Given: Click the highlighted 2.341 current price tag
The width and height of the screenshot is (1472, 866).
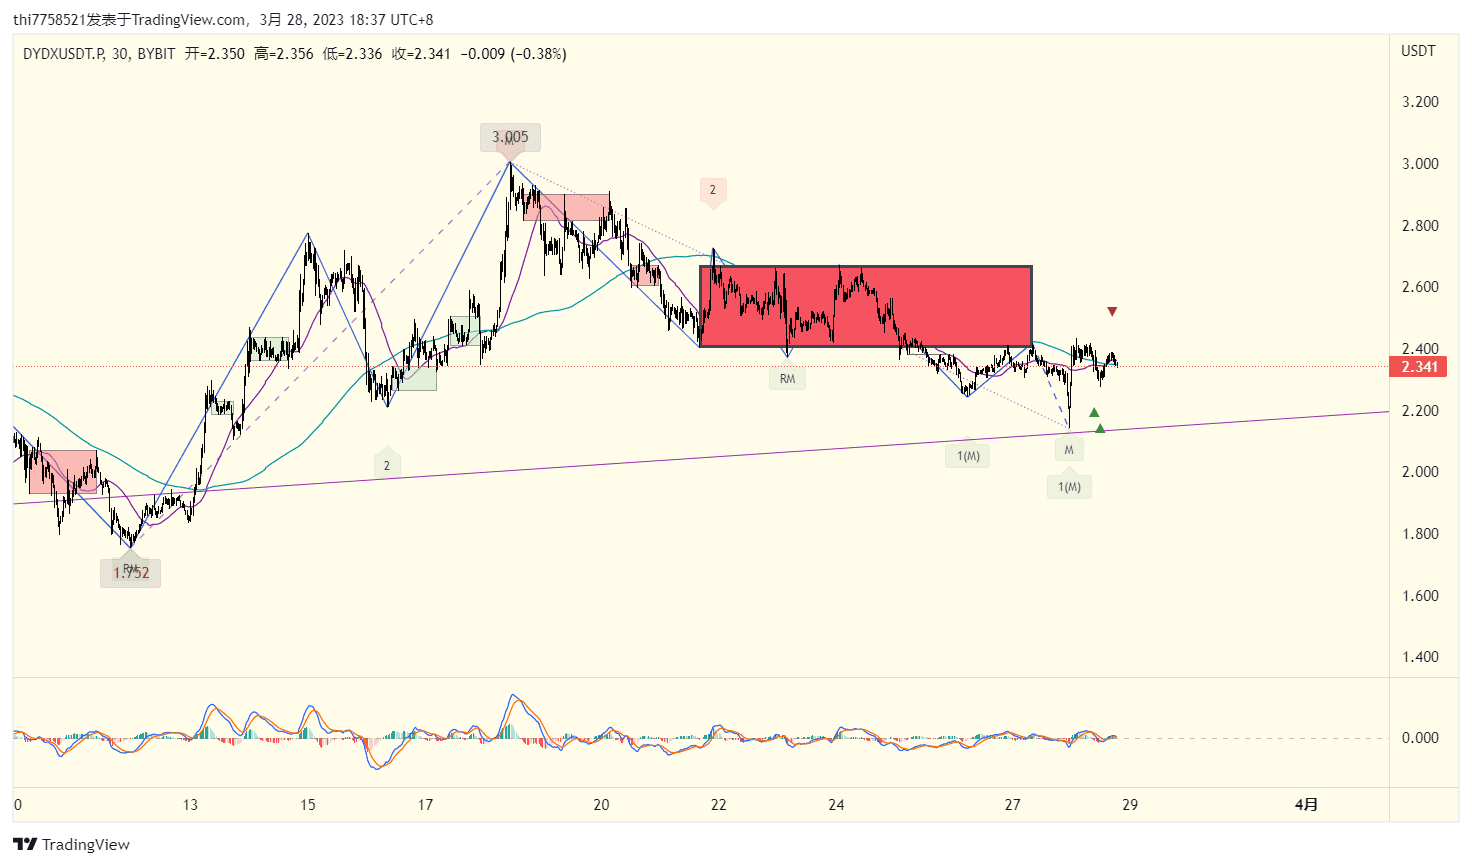Looking at the screenshot, I should [x=1419, y=367].
